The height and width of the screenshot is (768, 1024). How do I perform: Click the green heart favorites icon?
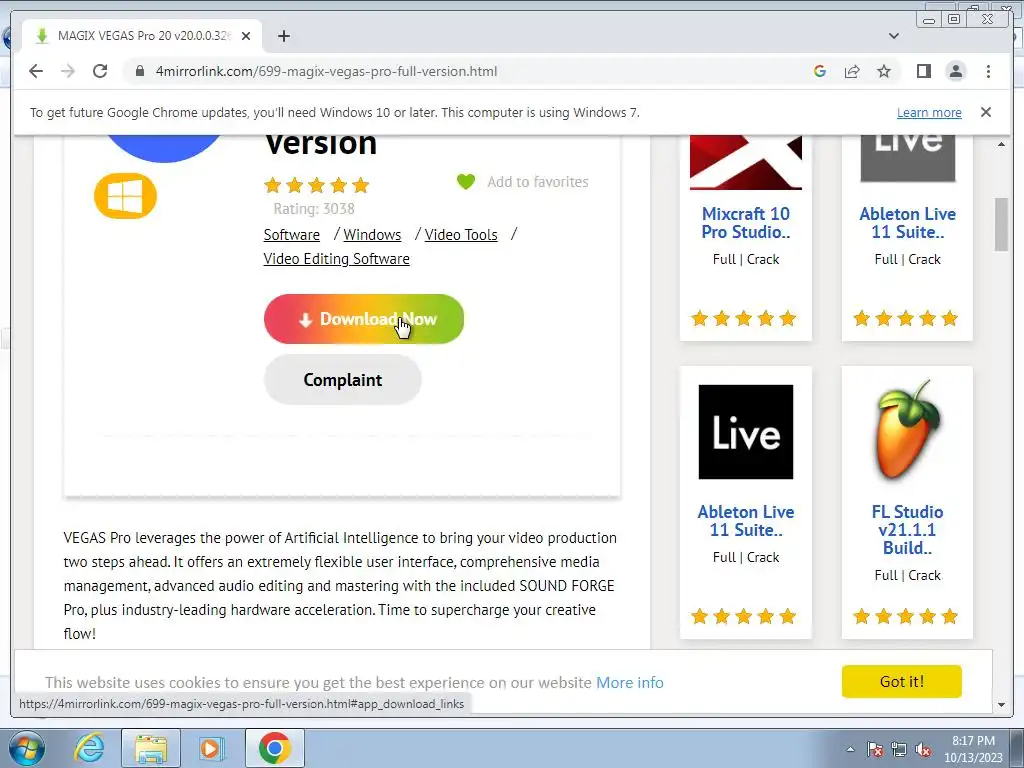coord(466,182)
